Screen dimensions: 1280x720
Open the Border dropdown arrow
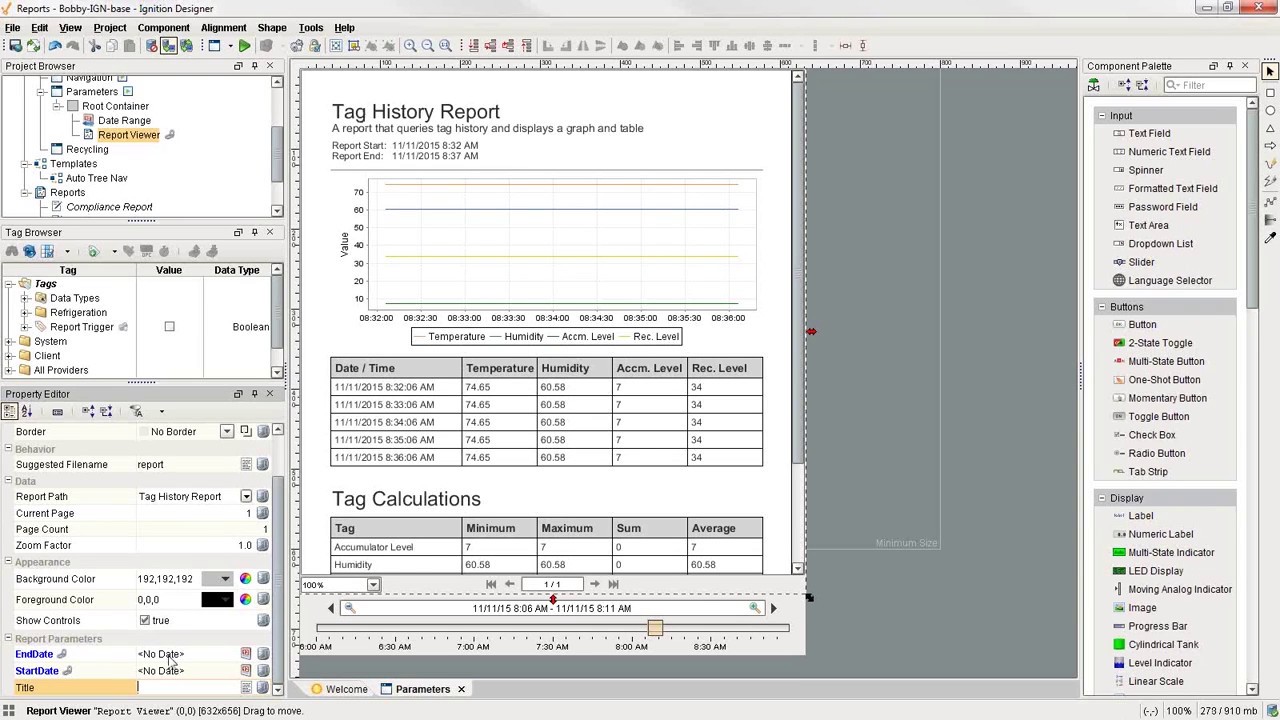pos(227,432)
